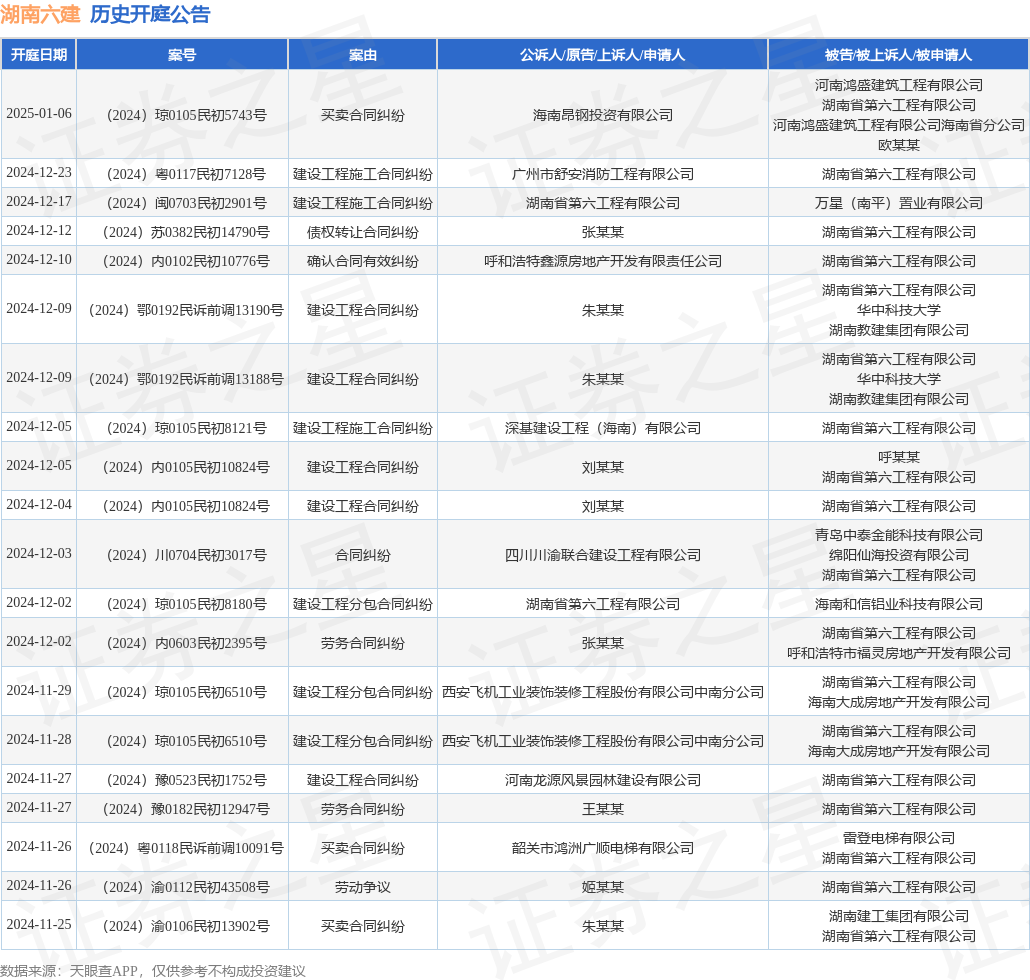
Task: Click plaintiff 姬某某
Action: point(602,887)
